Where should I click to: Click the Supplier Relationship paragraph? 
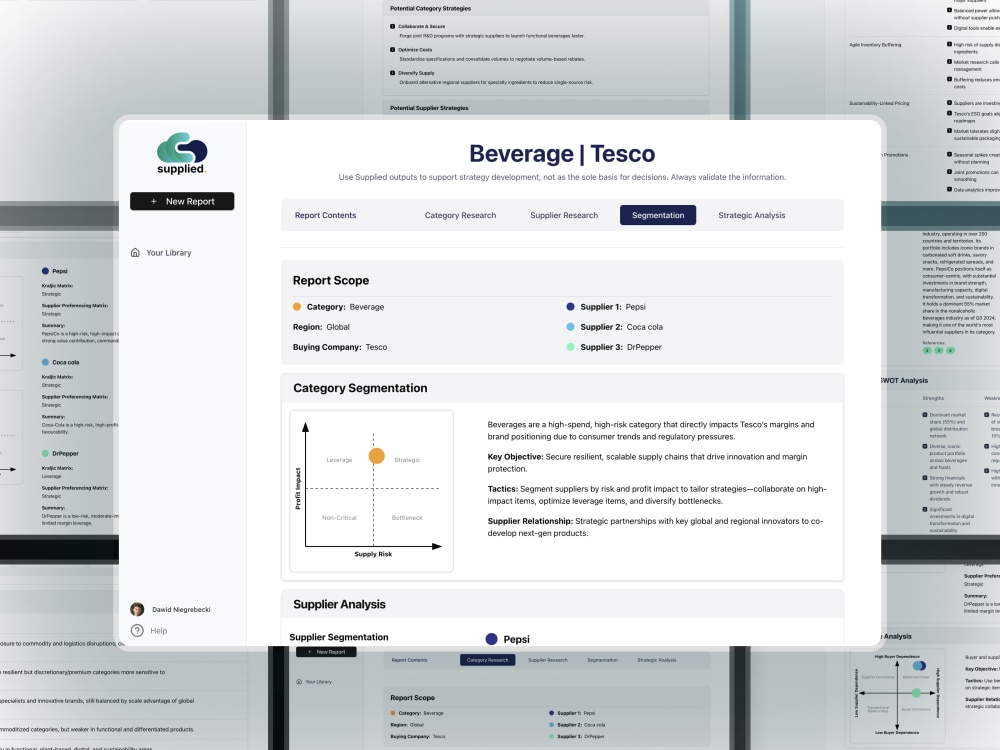pyautogui.click(x=656, y=527)
